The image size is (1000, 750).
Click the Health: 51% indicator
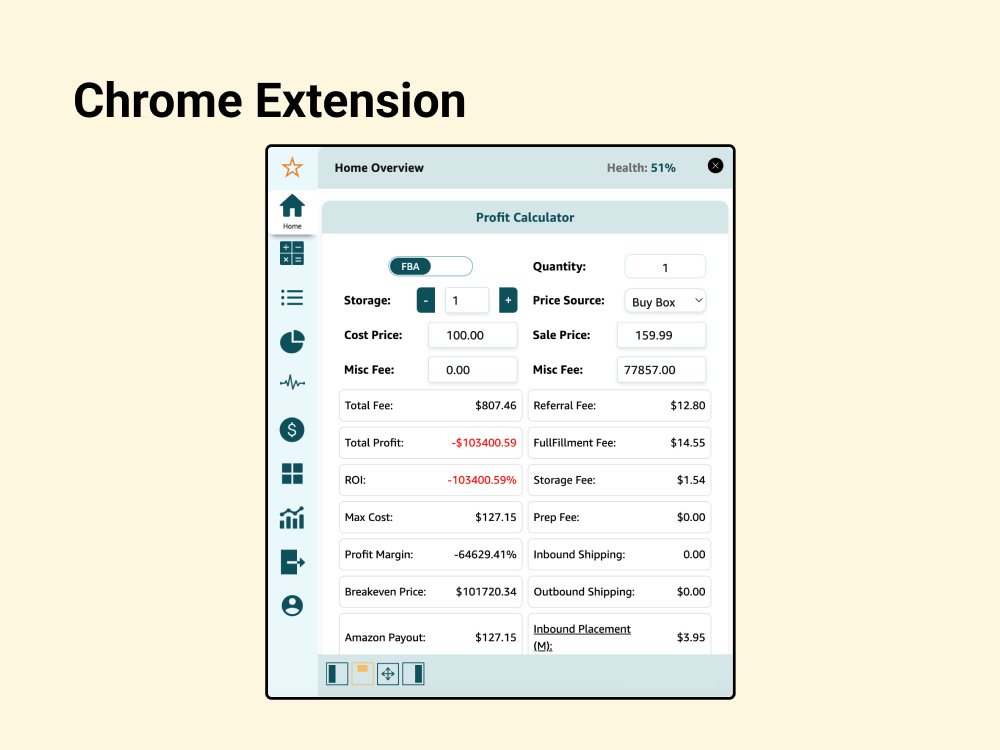(x=641, y=168)
